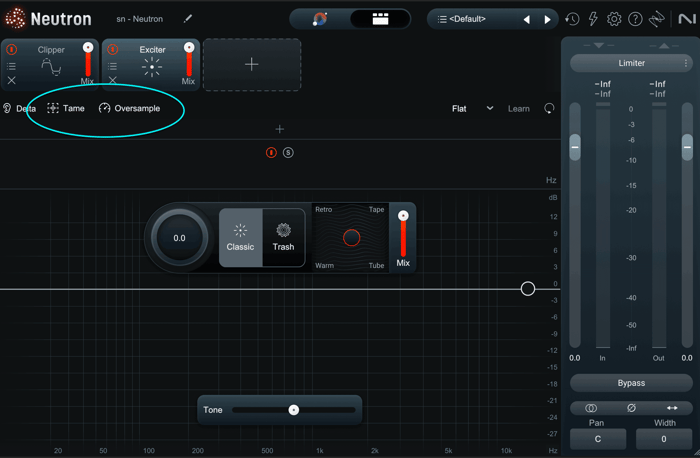The width and height of the screenshot is (700, 458).
Task: Open Clipper module preset list icon
Action: pyautogui.click(x=12, y=66)
